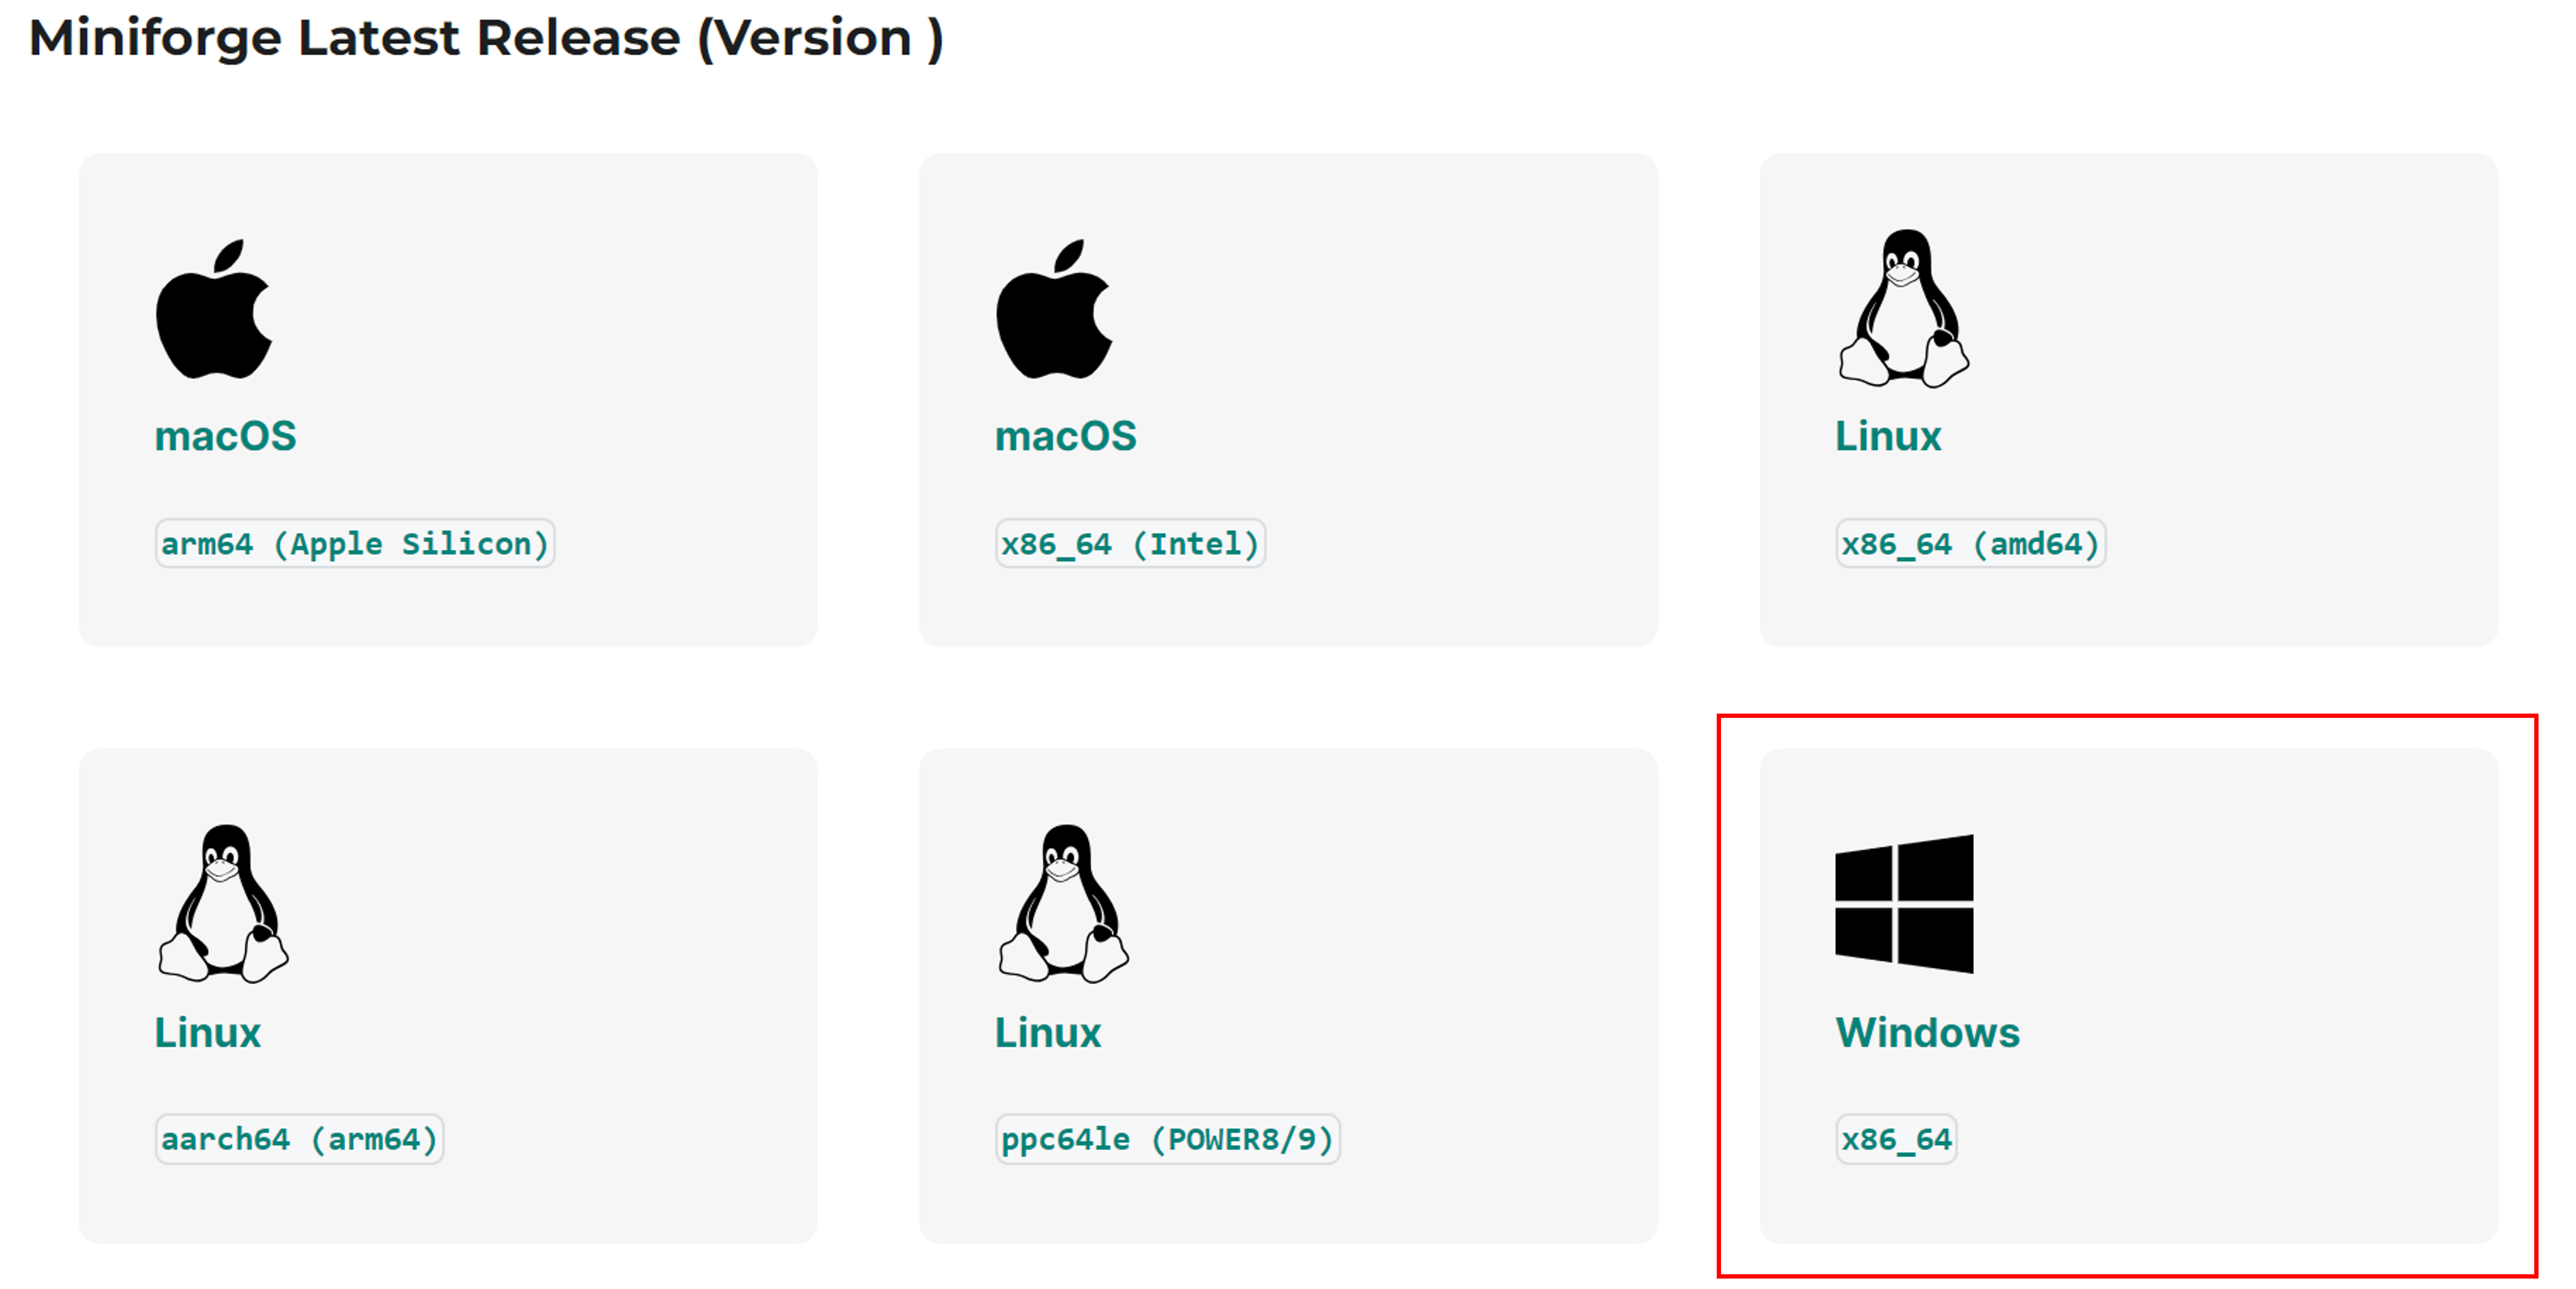The width and height of the screenshot is (2576, 1289).
Task: Click the Tux penguin in amd64 card
Action: pos(1903,309)
